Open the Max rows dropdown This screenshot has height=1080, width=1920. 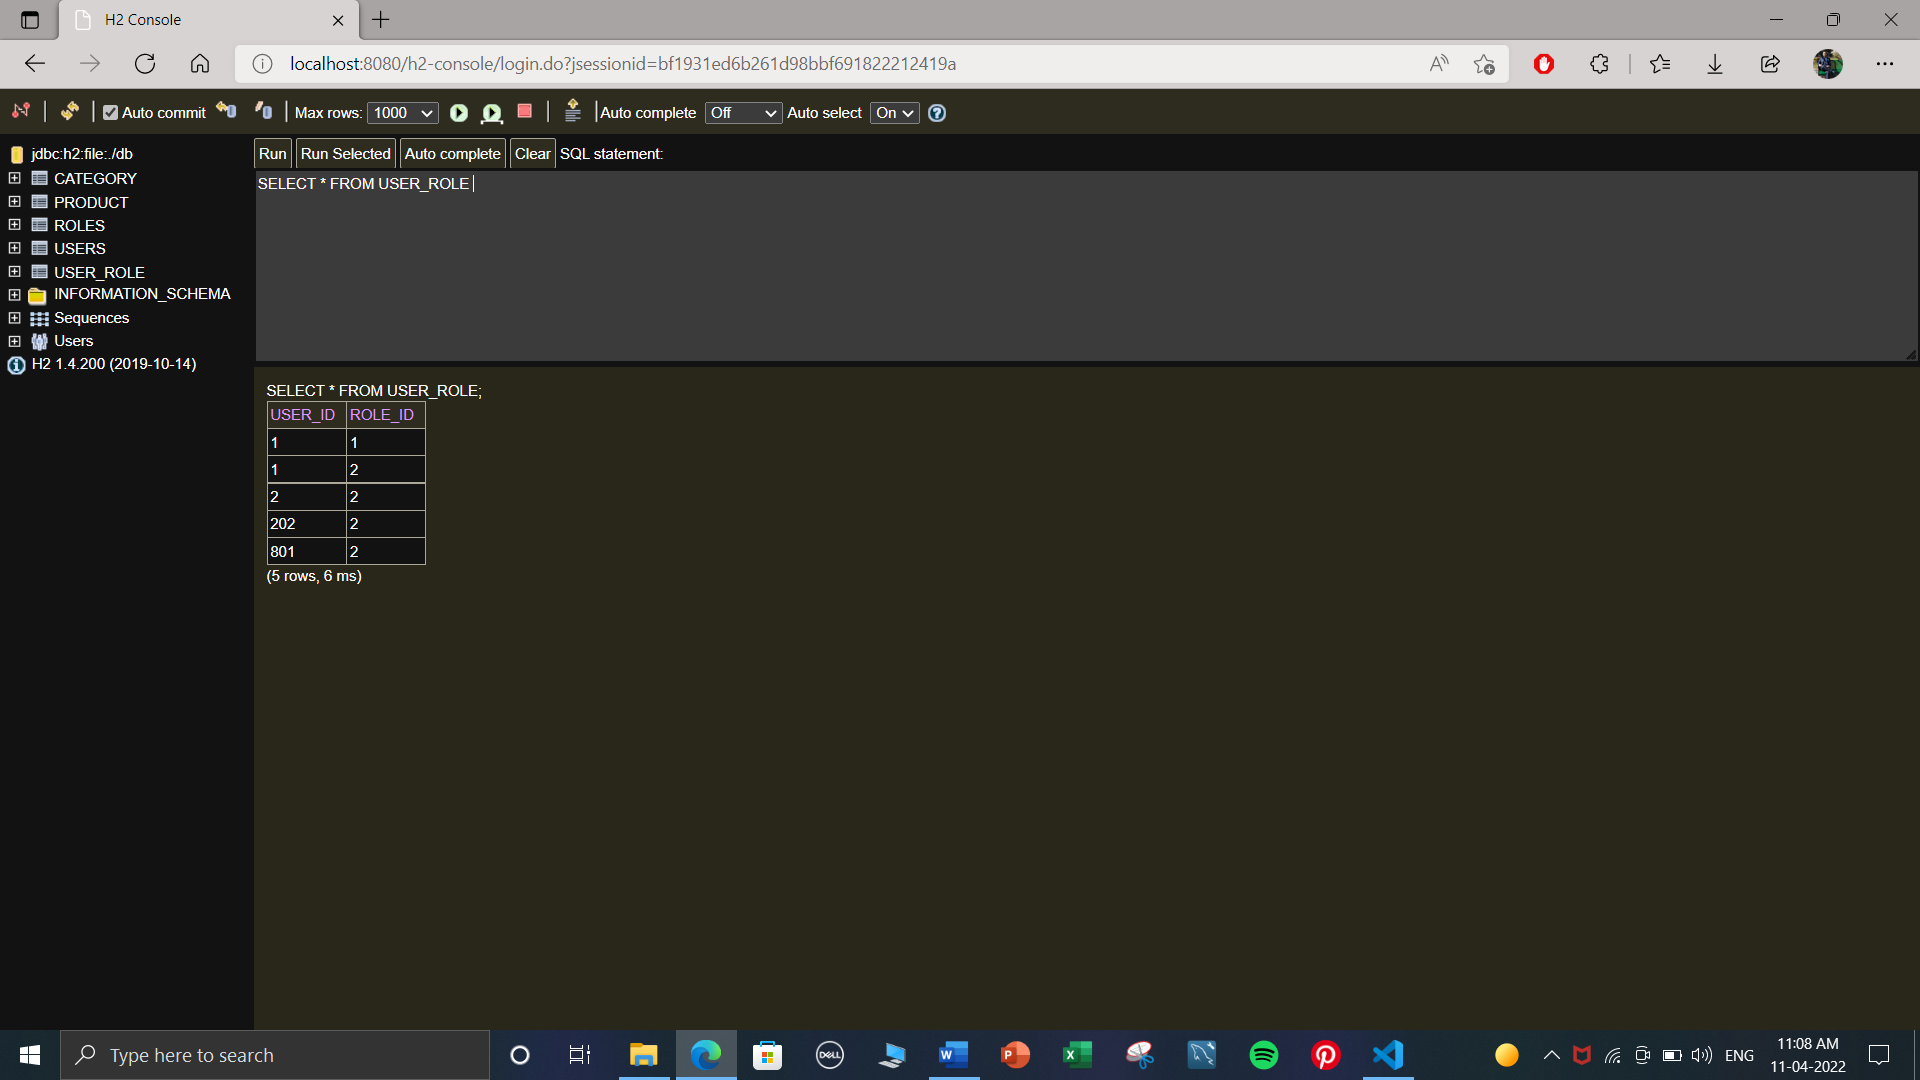click(401, 113)
